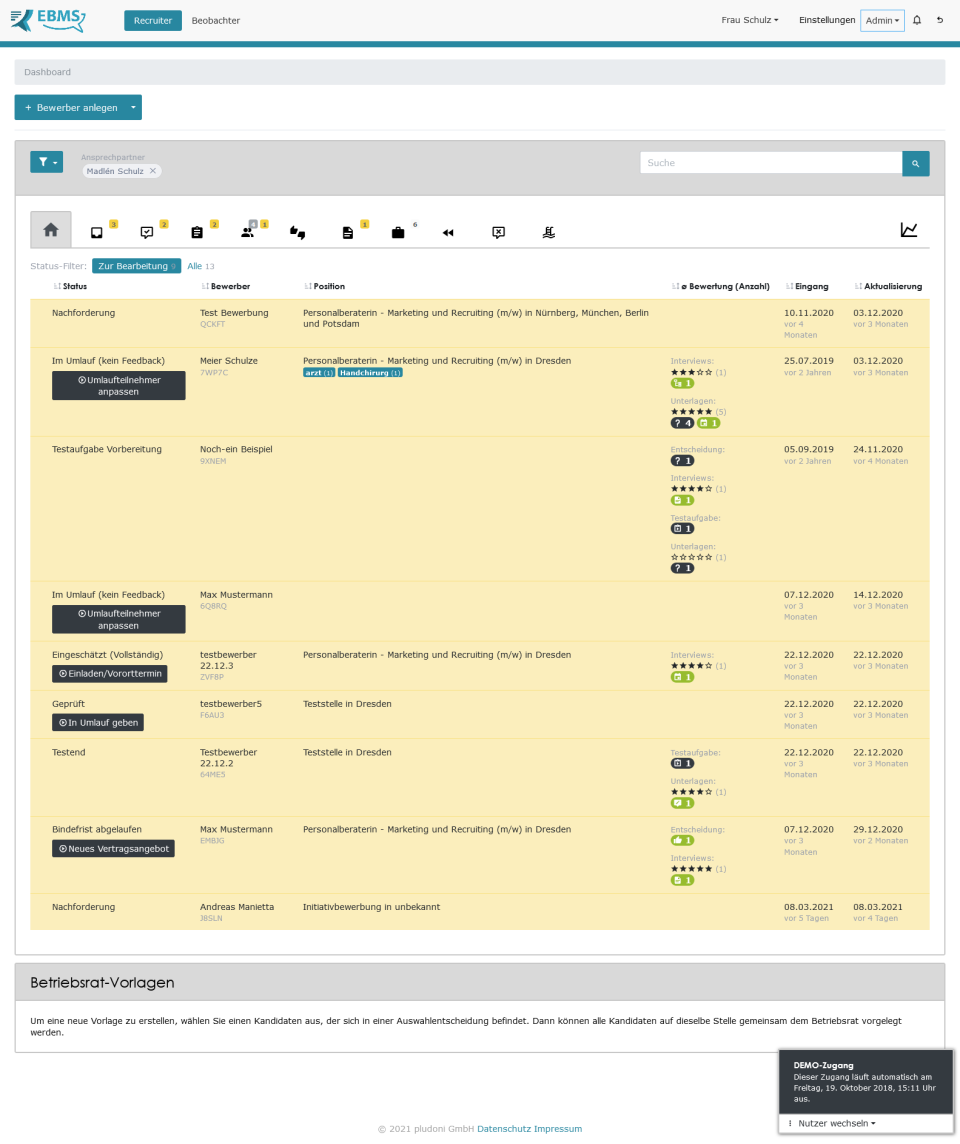
Task: Click the notification bell icon in the header
Action: tap(917, 20)
